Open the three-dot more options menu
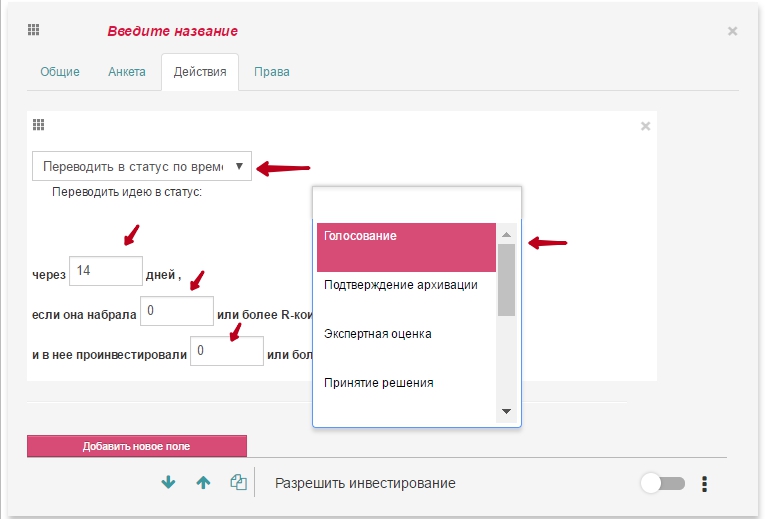 pyautogui.click(x=704, y=483)
